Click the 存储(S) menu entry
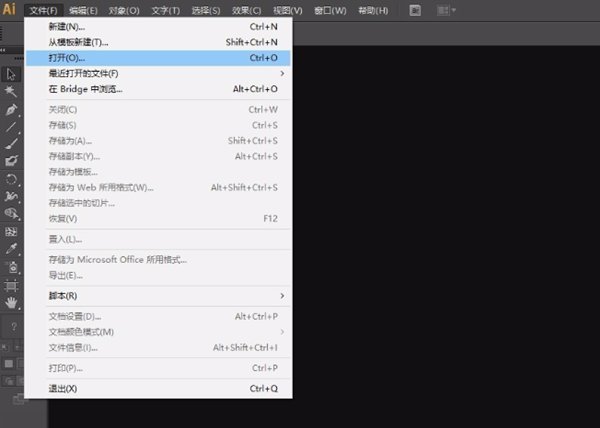 tap(158, 125)
